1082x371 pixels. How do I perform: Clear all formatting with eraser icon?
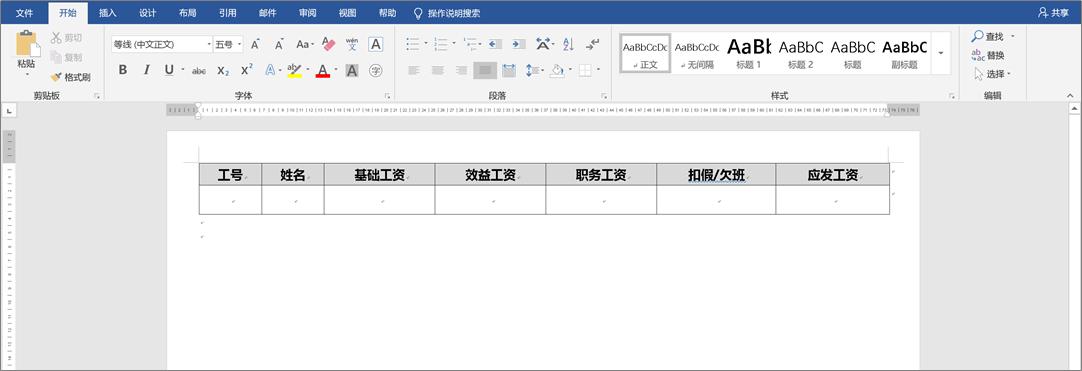(328, 44)
